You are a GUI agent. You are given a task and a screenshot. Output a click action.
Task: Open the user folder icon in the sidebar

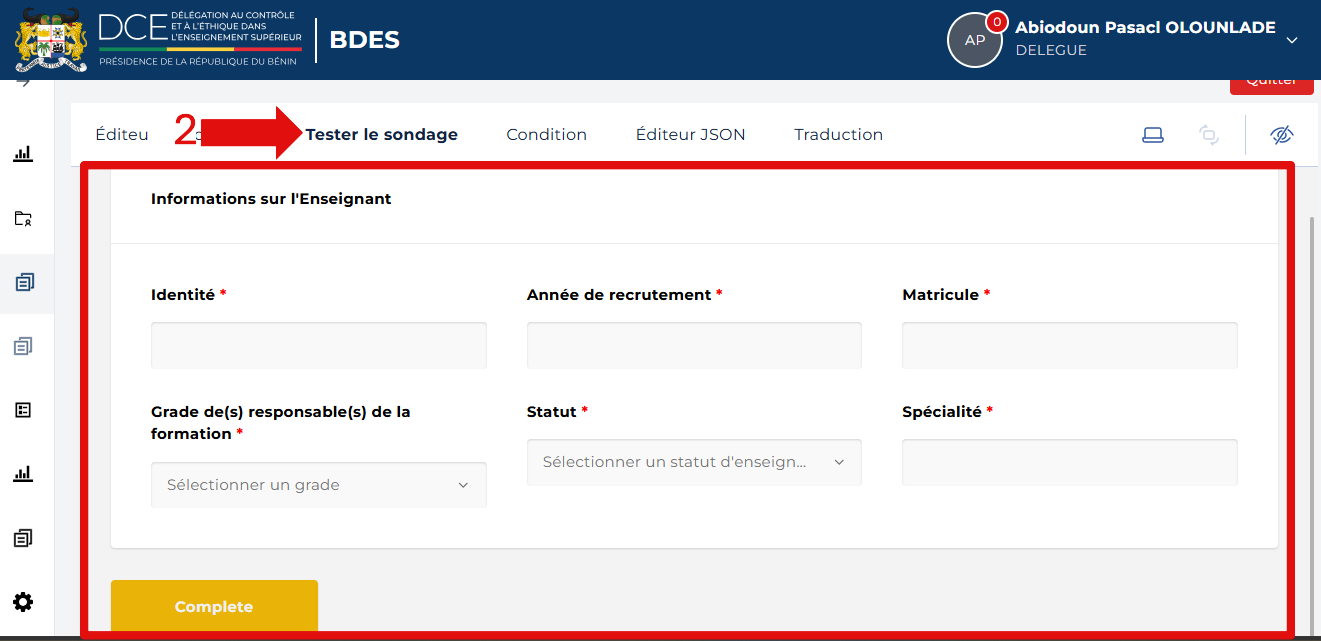23,218
